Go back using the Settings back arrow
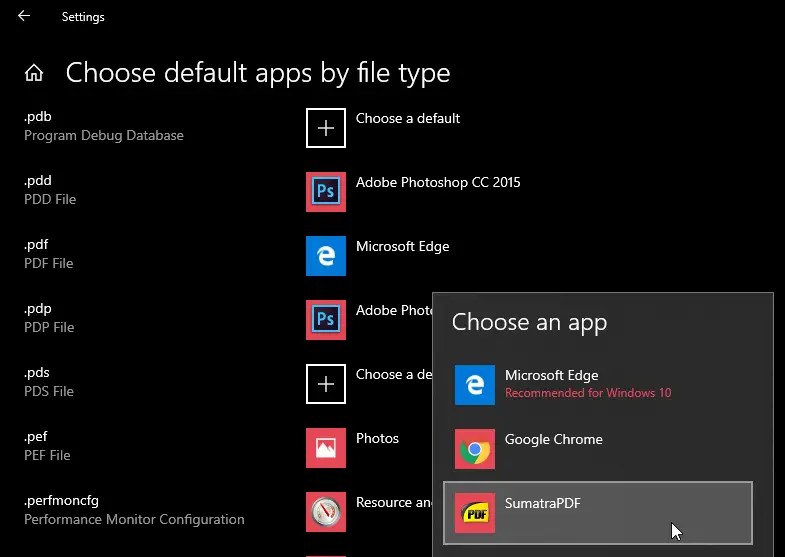The width and height of the screenshot is (785, 557). point(24,16)
